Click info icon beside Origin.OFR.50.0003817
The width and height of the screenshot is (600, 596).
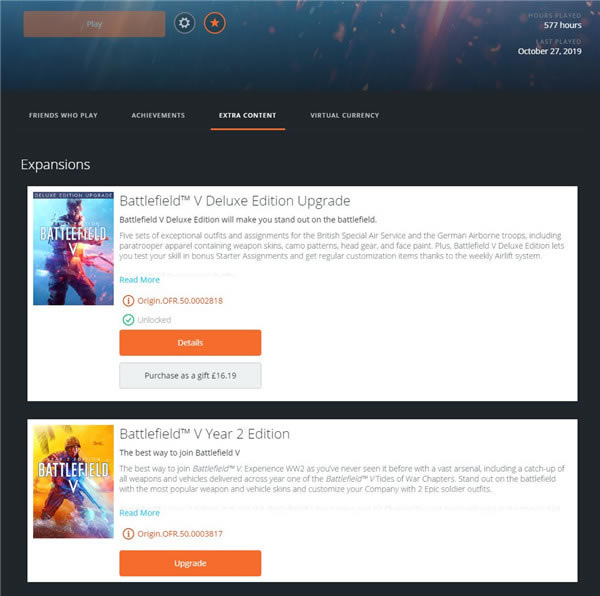pos(128,534)
